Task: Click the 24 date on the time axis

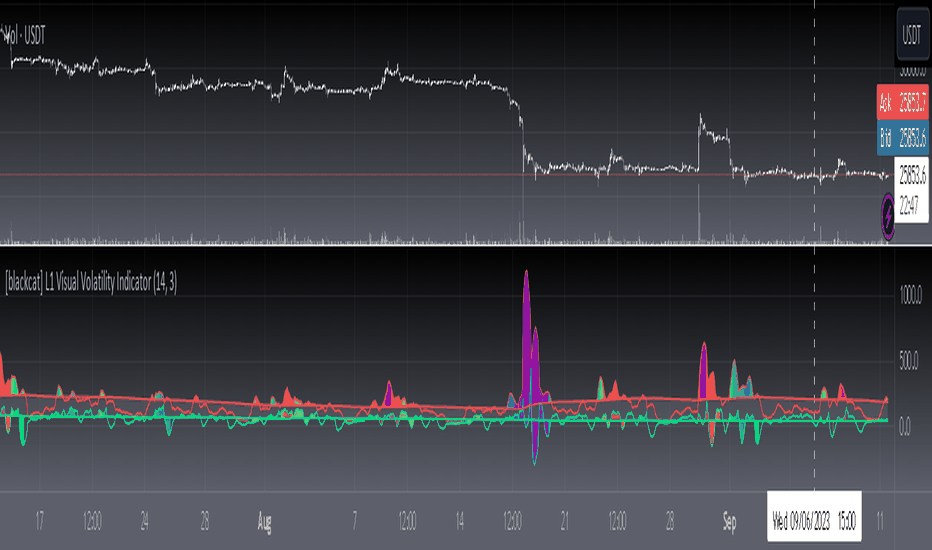Action: pyautogui.click(x=144, y=521)
